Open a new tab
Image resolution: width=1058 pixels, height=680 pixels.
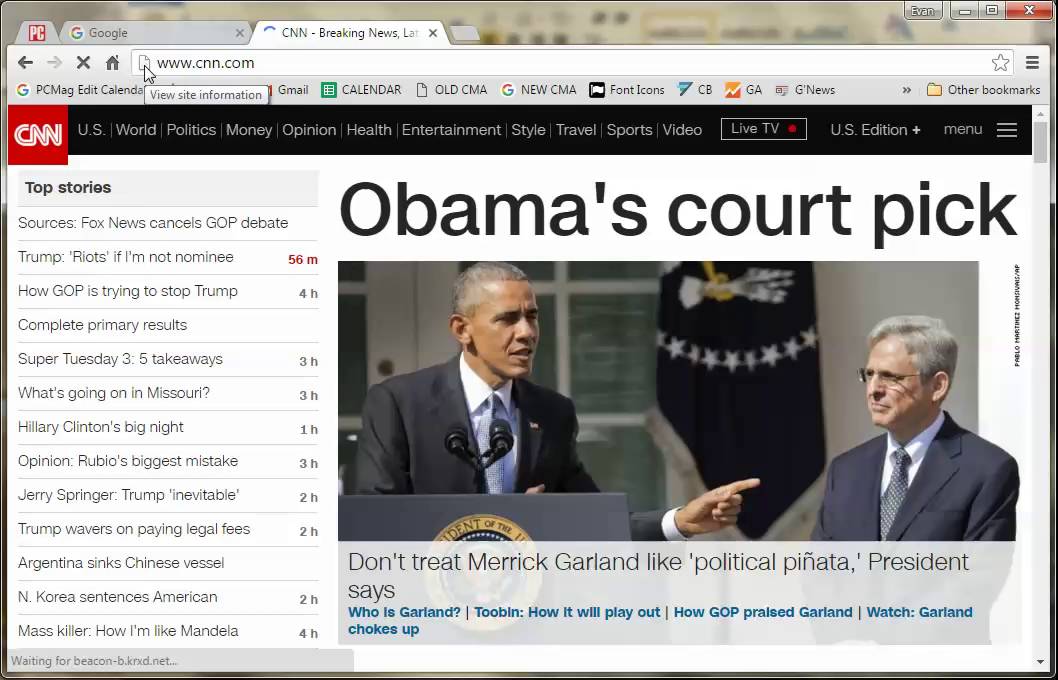point(464,32)
